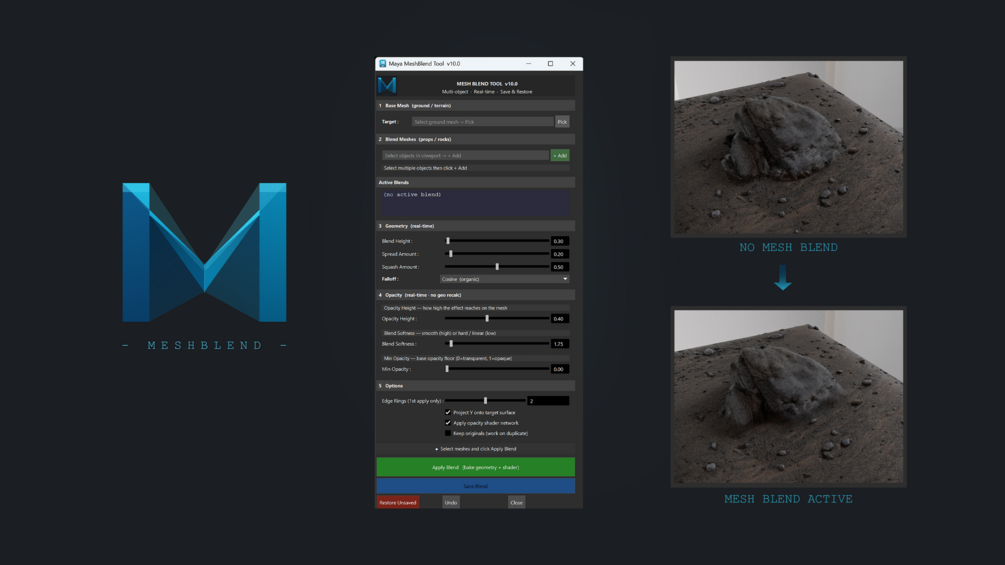Image resolution: width=1005 pixels, height=565 pixels.
Task: Click the MeshBlend M logo in tool header
Action: point(387,85)
